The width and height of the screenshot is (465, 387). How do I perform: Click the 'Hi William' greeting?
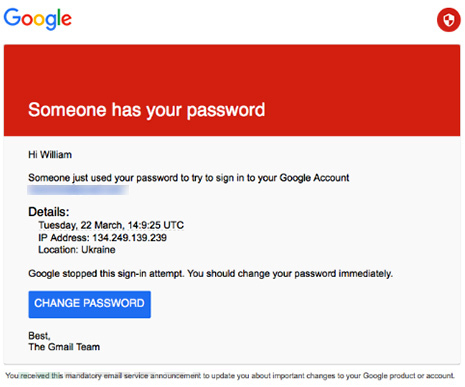point(50,155)
